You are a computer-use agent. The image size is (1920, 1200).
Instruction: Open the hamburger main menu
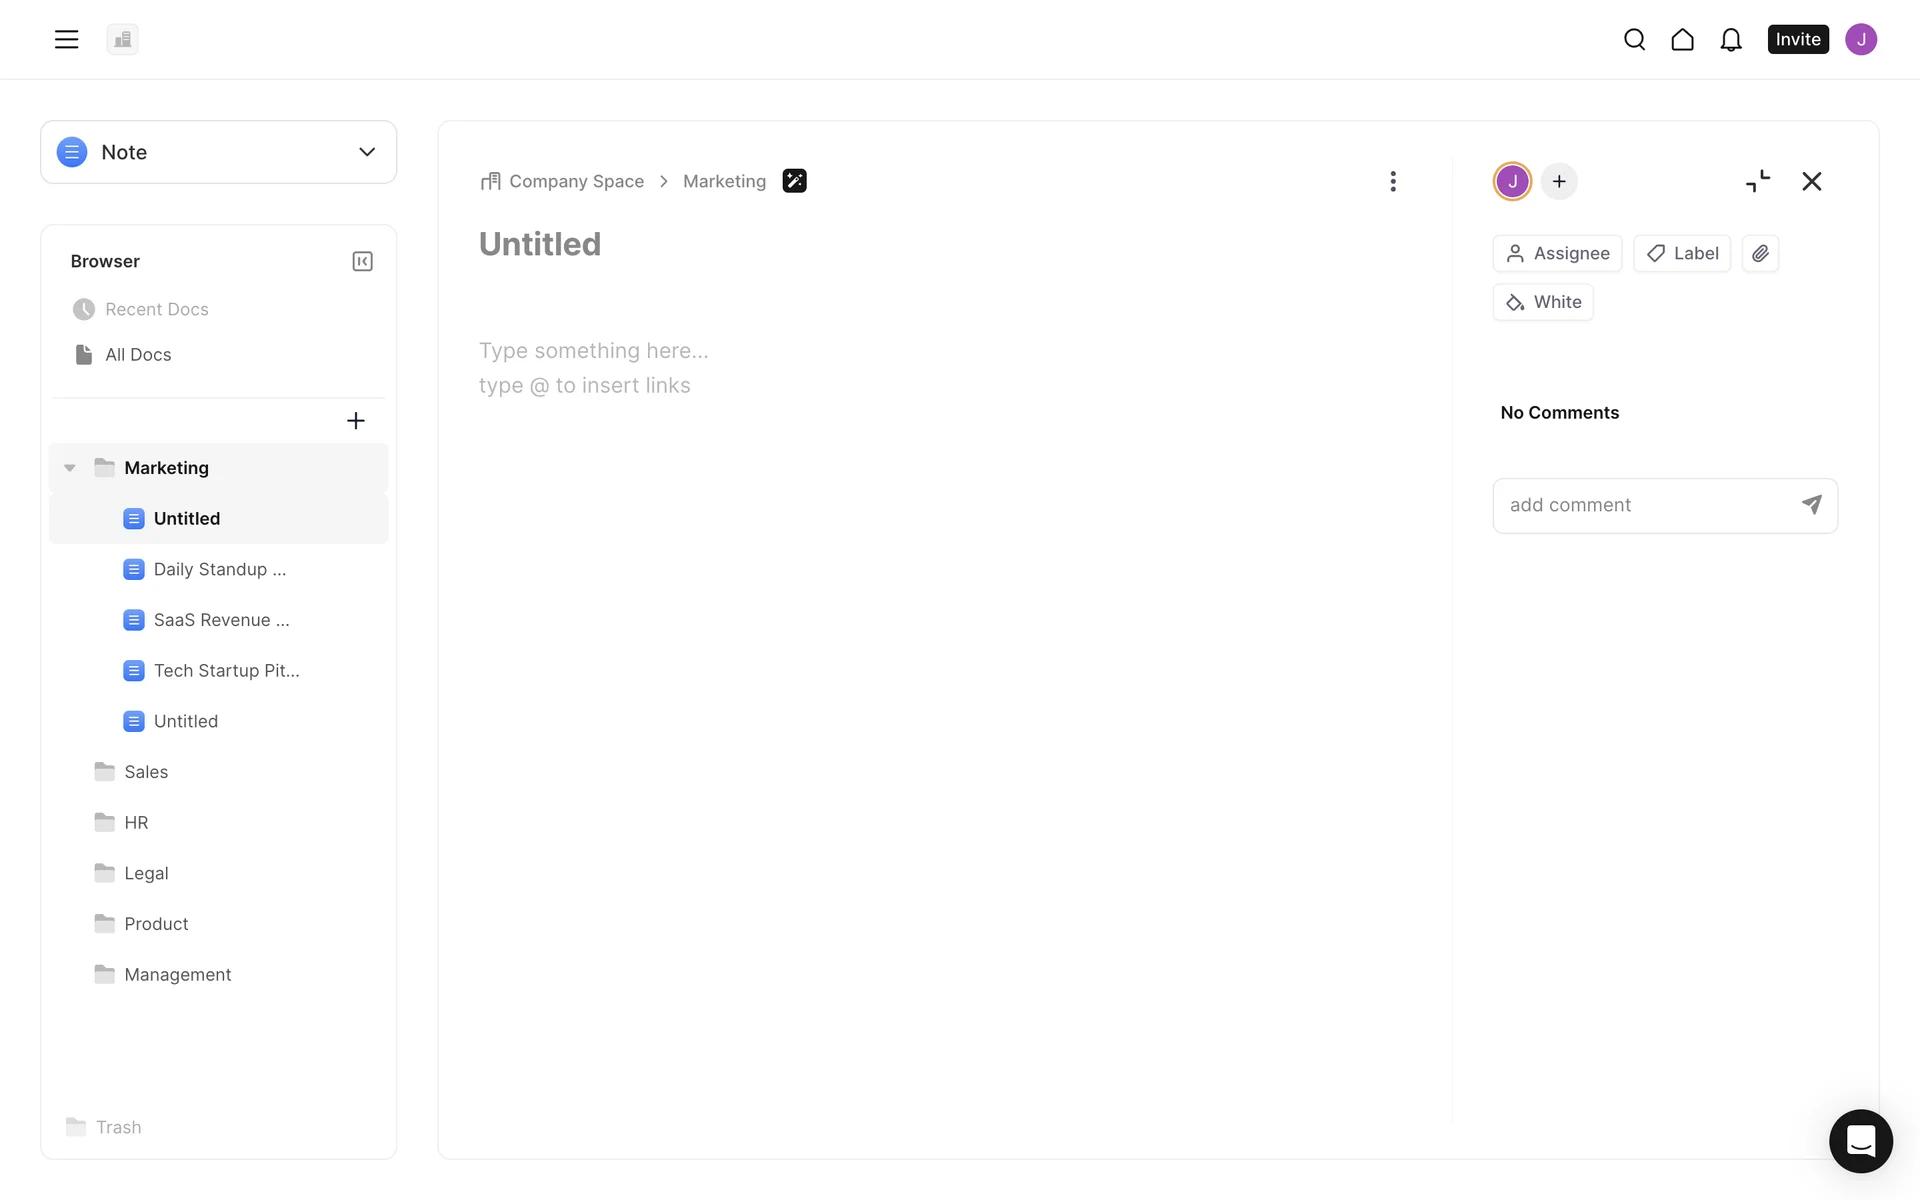[66, 39]
